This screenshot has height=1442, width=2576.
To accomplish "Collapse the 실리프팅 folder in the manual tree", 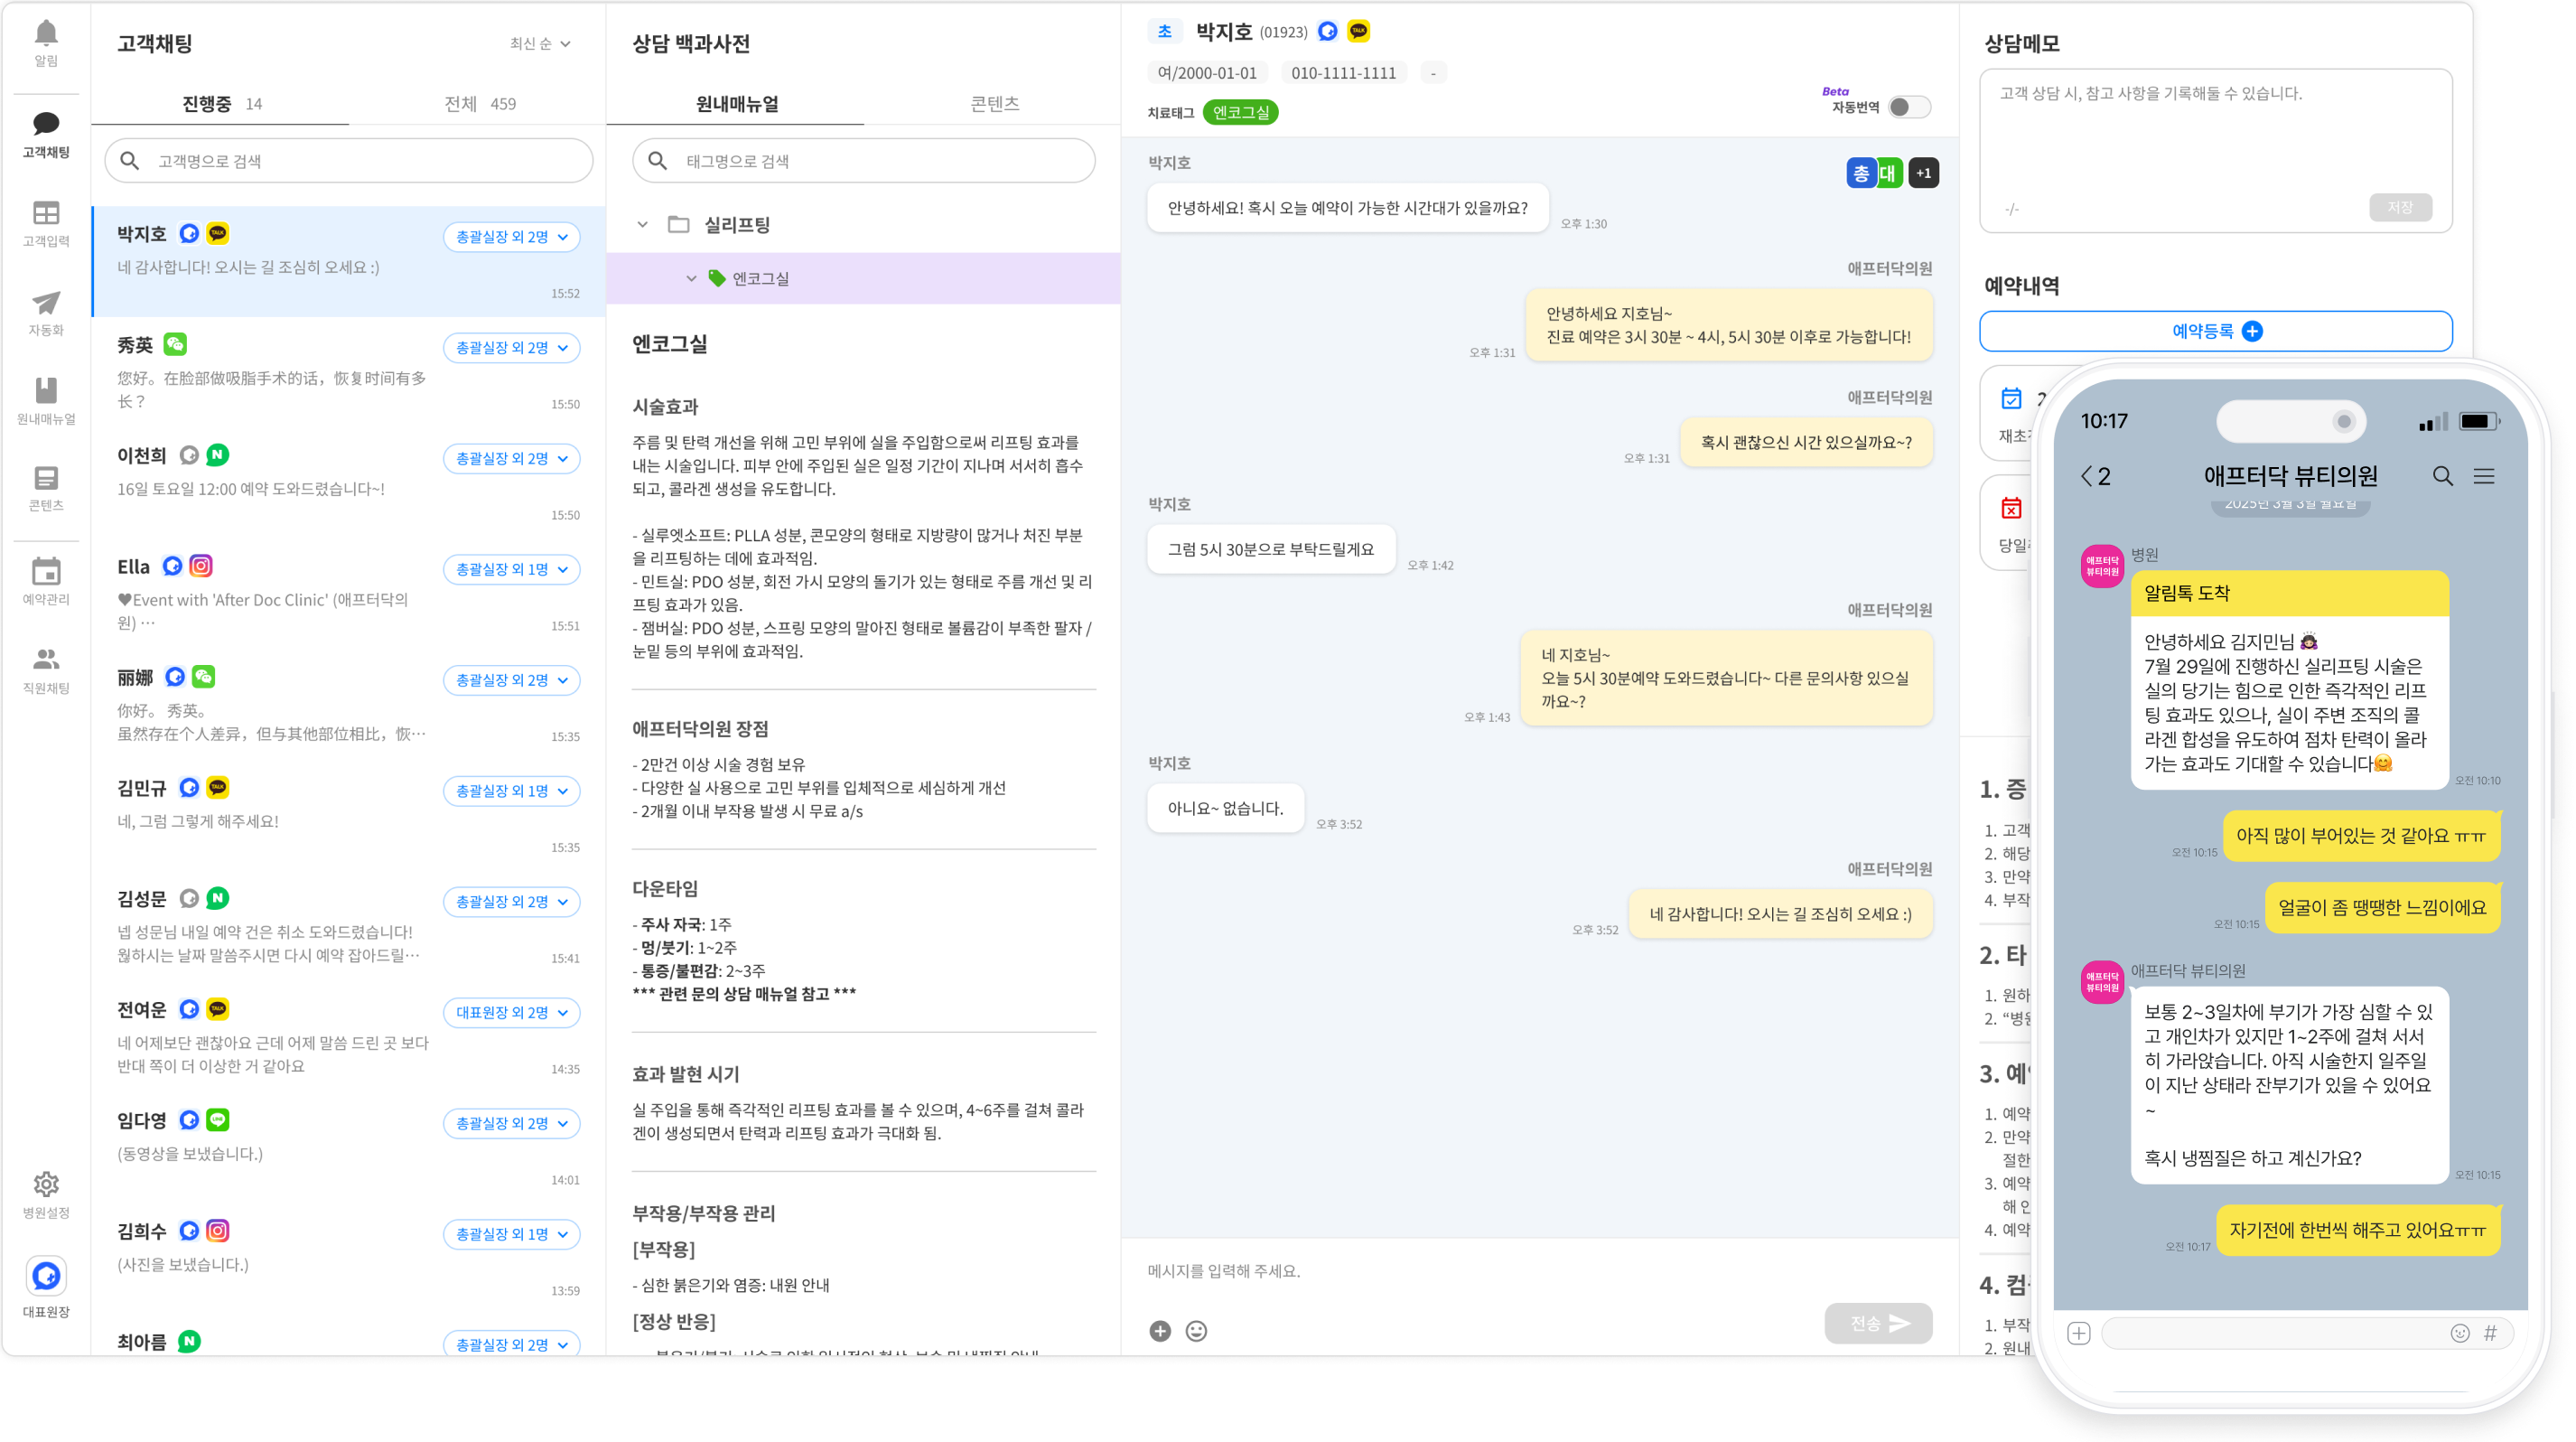I will tap(644, 225).
